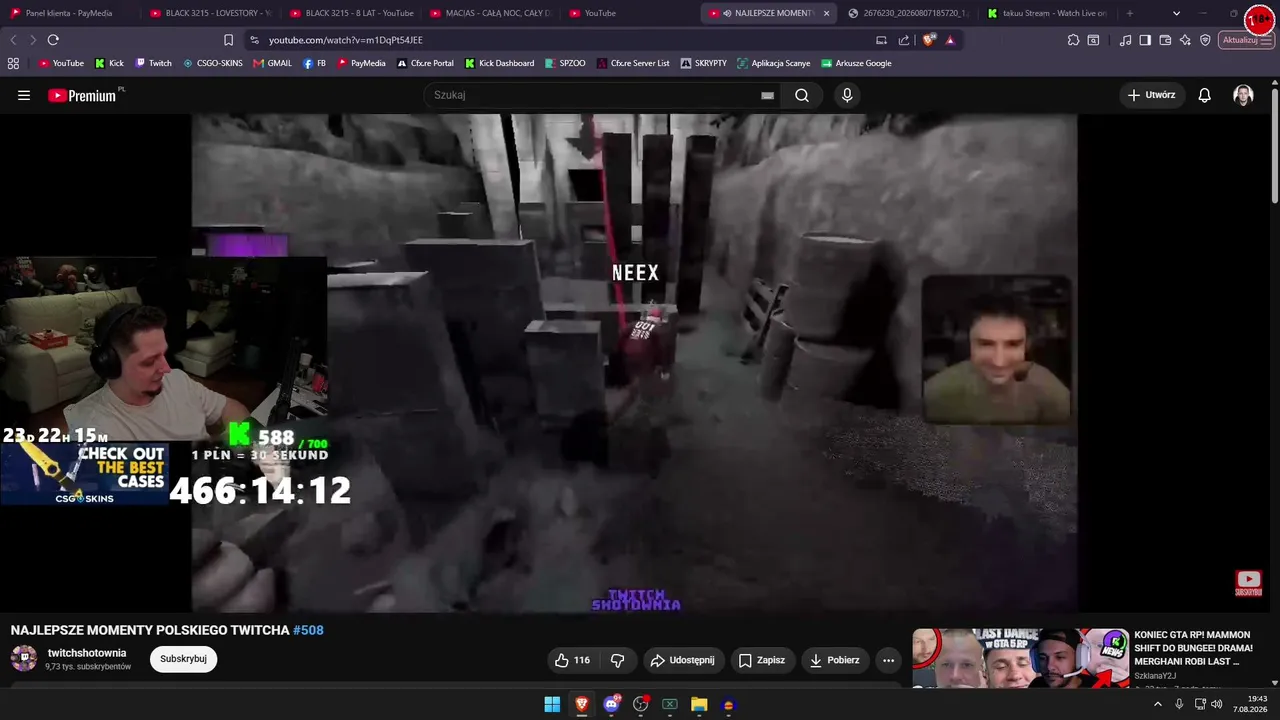Click the Aktualizuj browser update button
Screen dimensions: 1280x720
(x=1246, y=40)
